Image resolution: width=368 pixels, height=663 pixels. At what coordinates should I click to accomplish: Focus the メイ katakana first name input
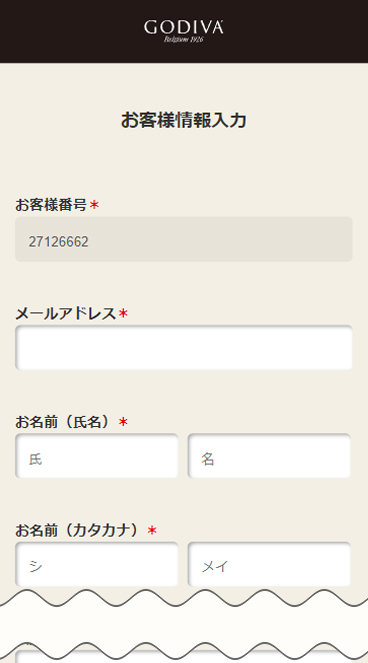269,564
